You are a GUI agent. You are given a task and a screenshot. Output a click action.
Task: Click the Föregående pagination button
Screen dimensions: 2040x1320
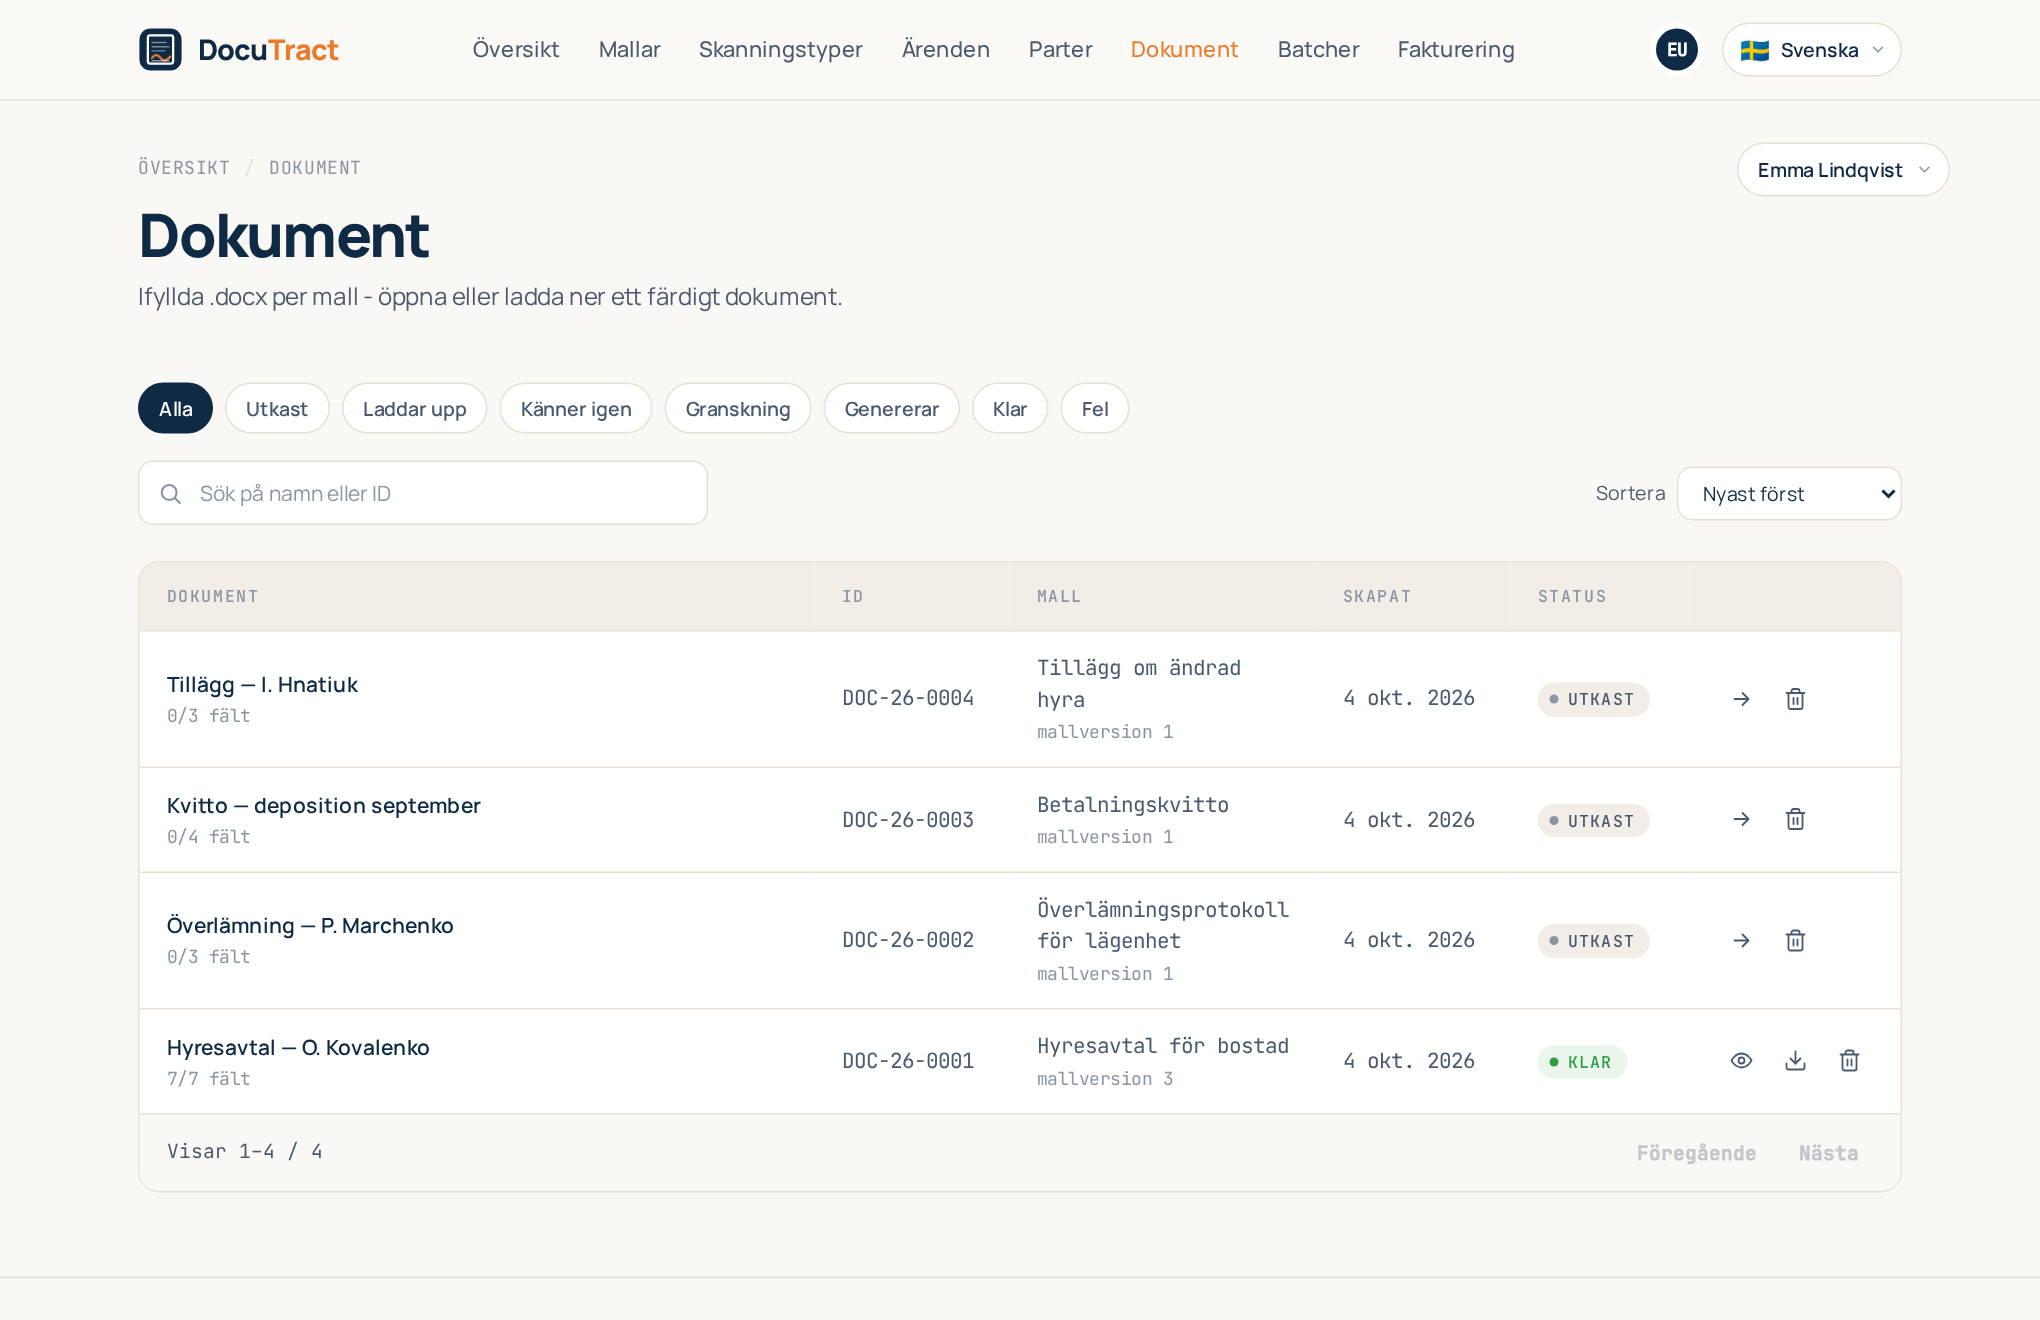click(1696, 1153)
